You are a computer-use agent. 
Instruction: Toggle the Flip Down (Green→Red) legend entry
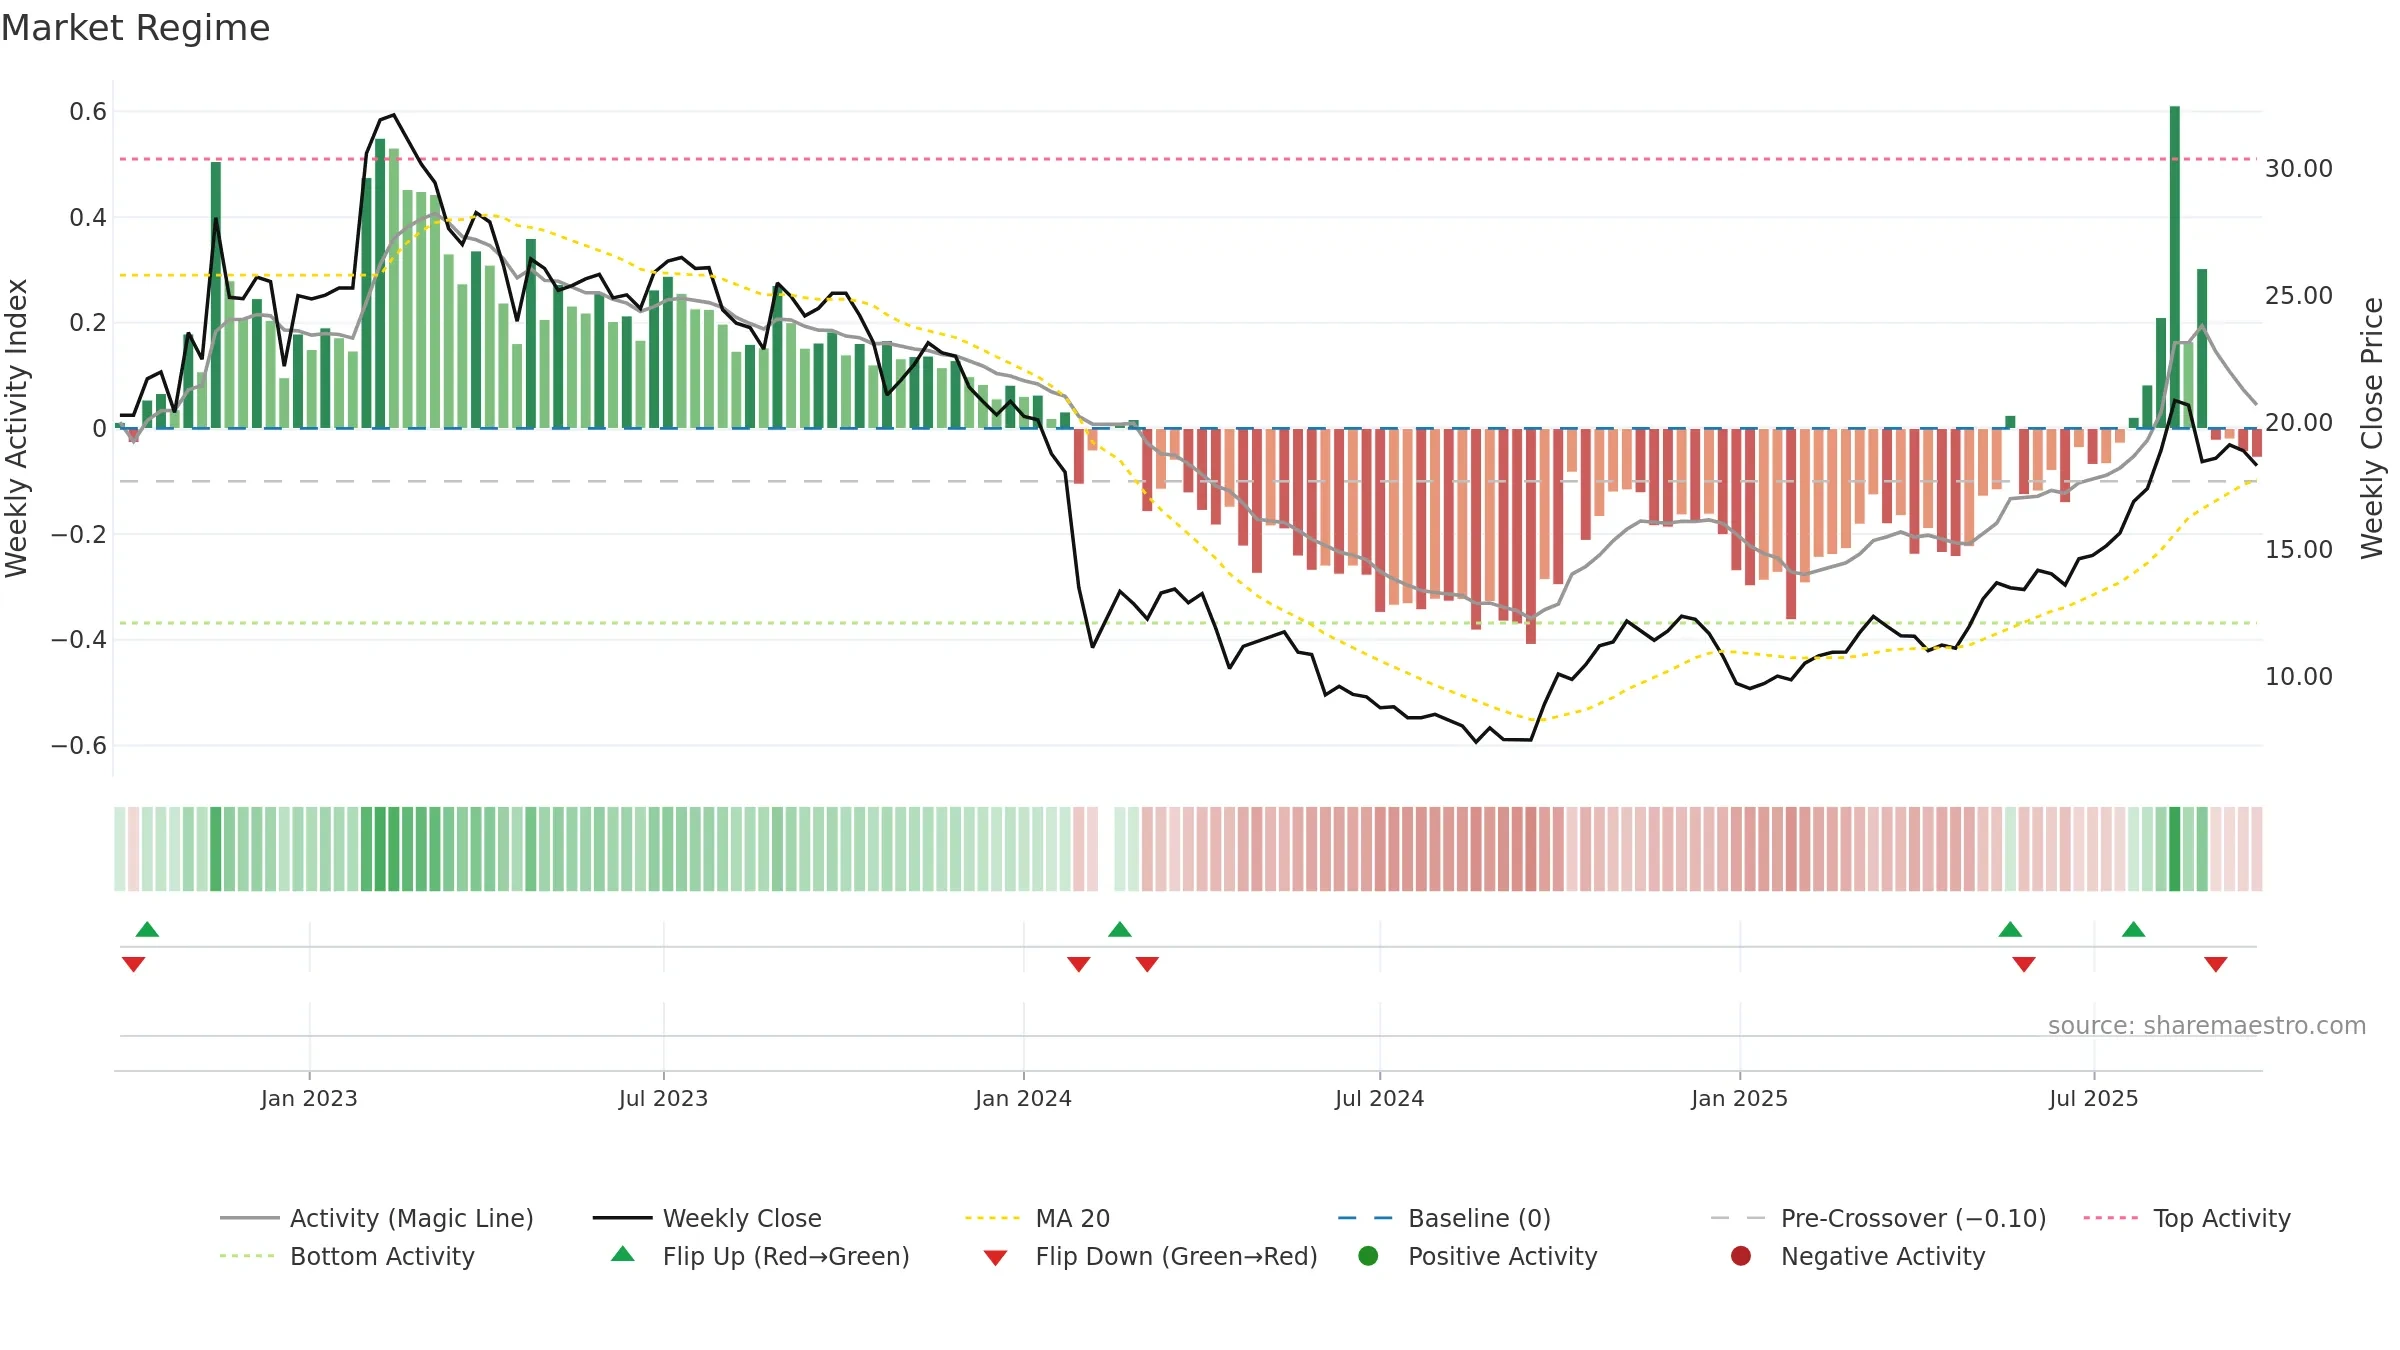pyautogui.click(x=1150, y=1256)
